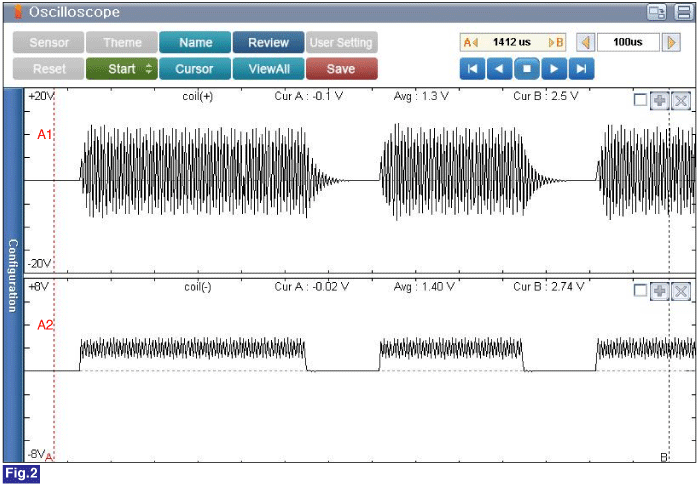Select the B cursor arrow in time box
This screenshot has height=486, width=700.
tap(556, 43)
